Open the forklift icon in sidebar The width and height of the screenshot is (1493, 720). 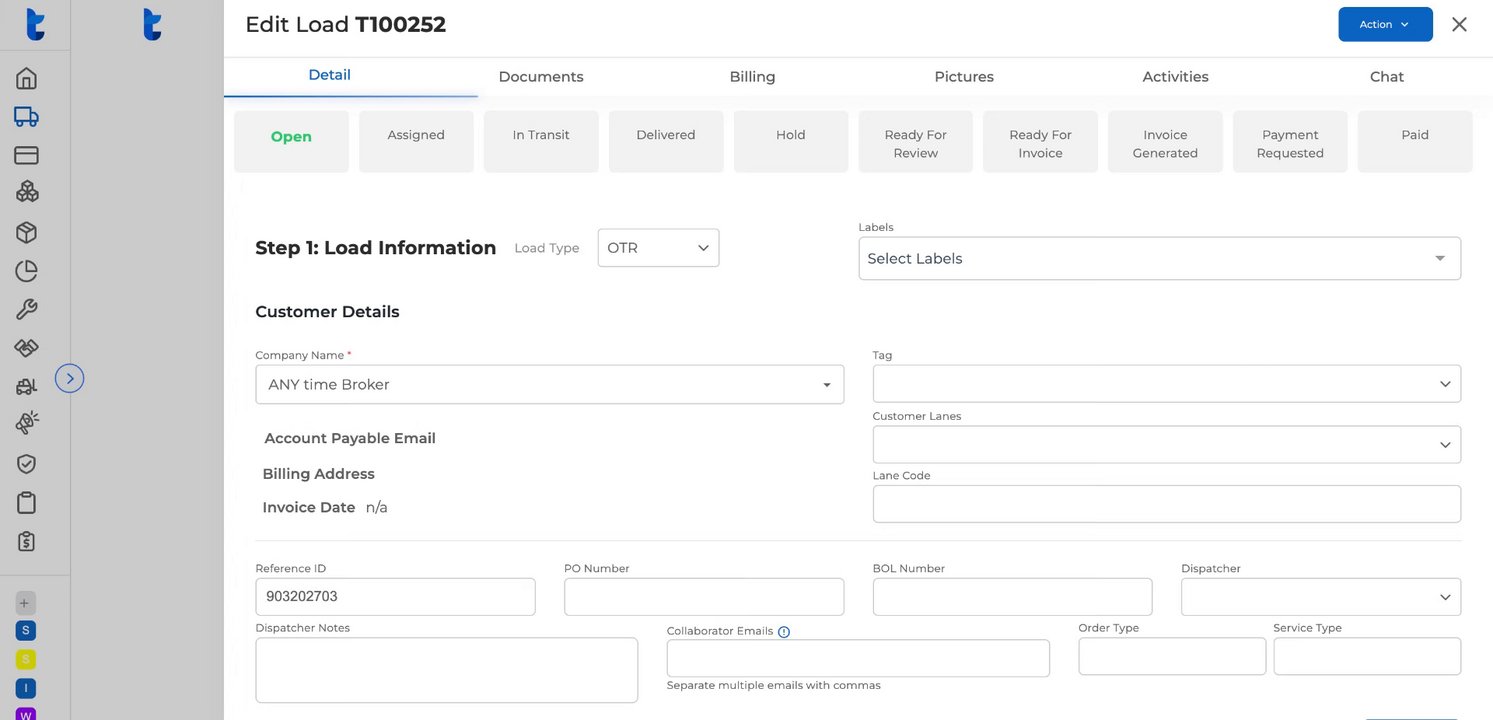click(27, 386)
